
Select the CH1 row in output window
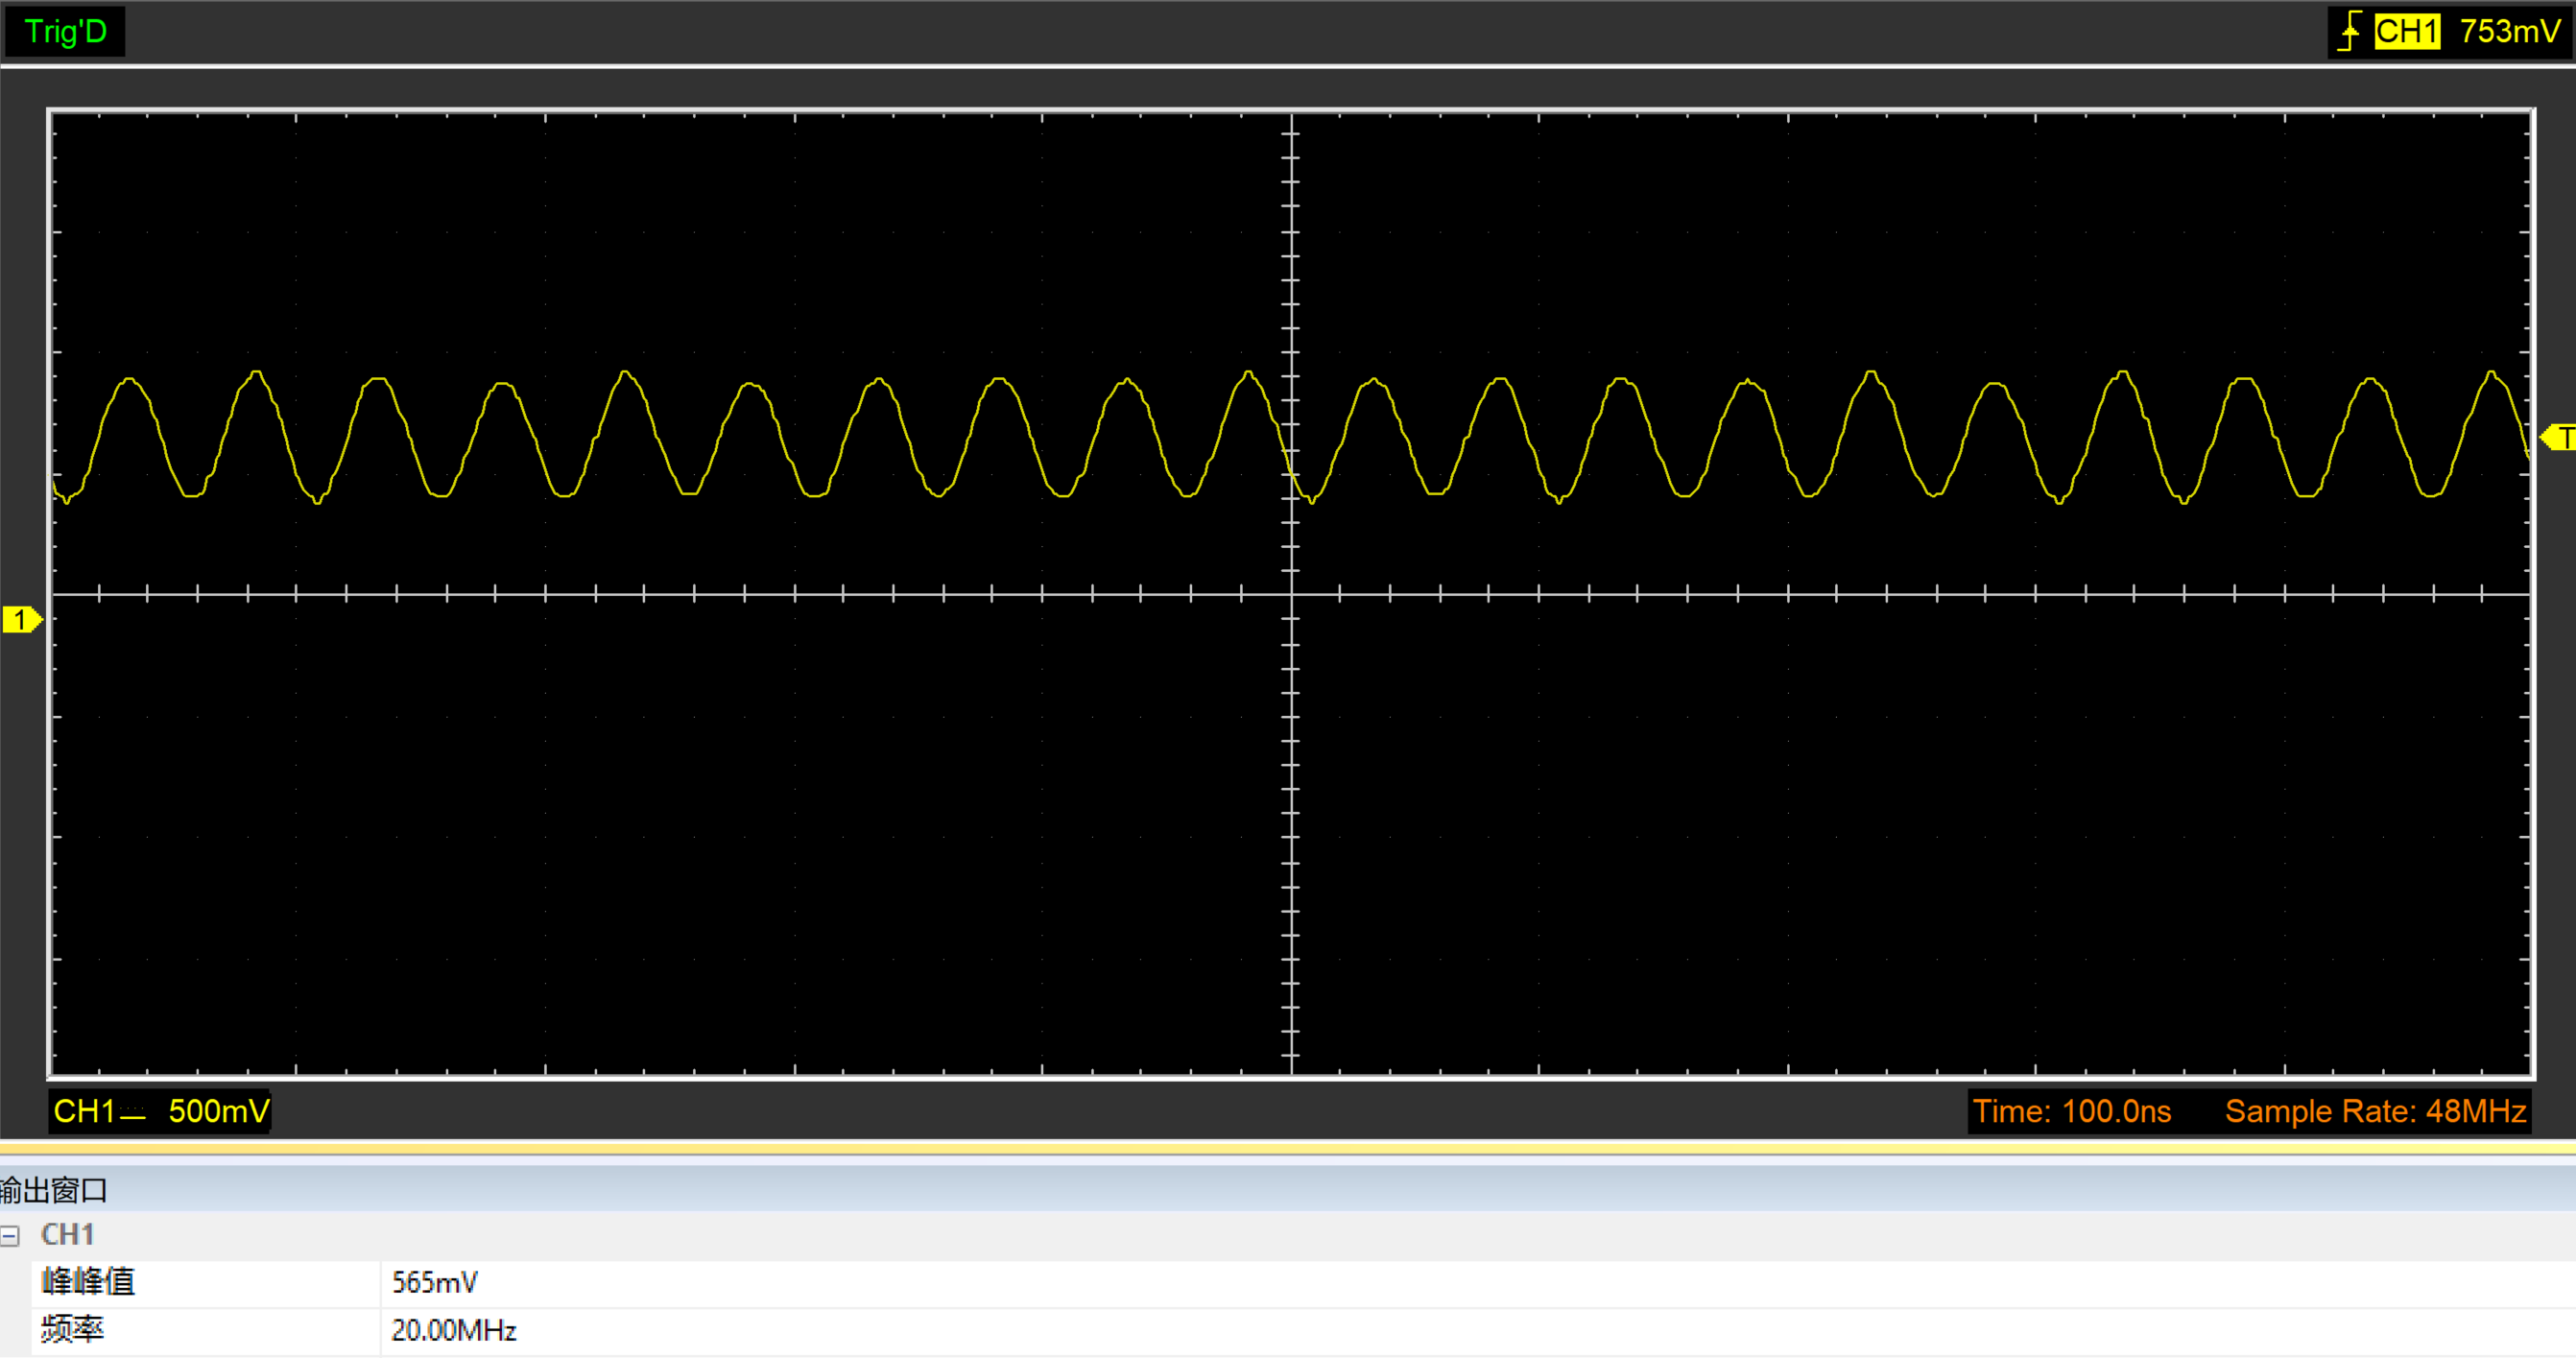point(1288,1235)
